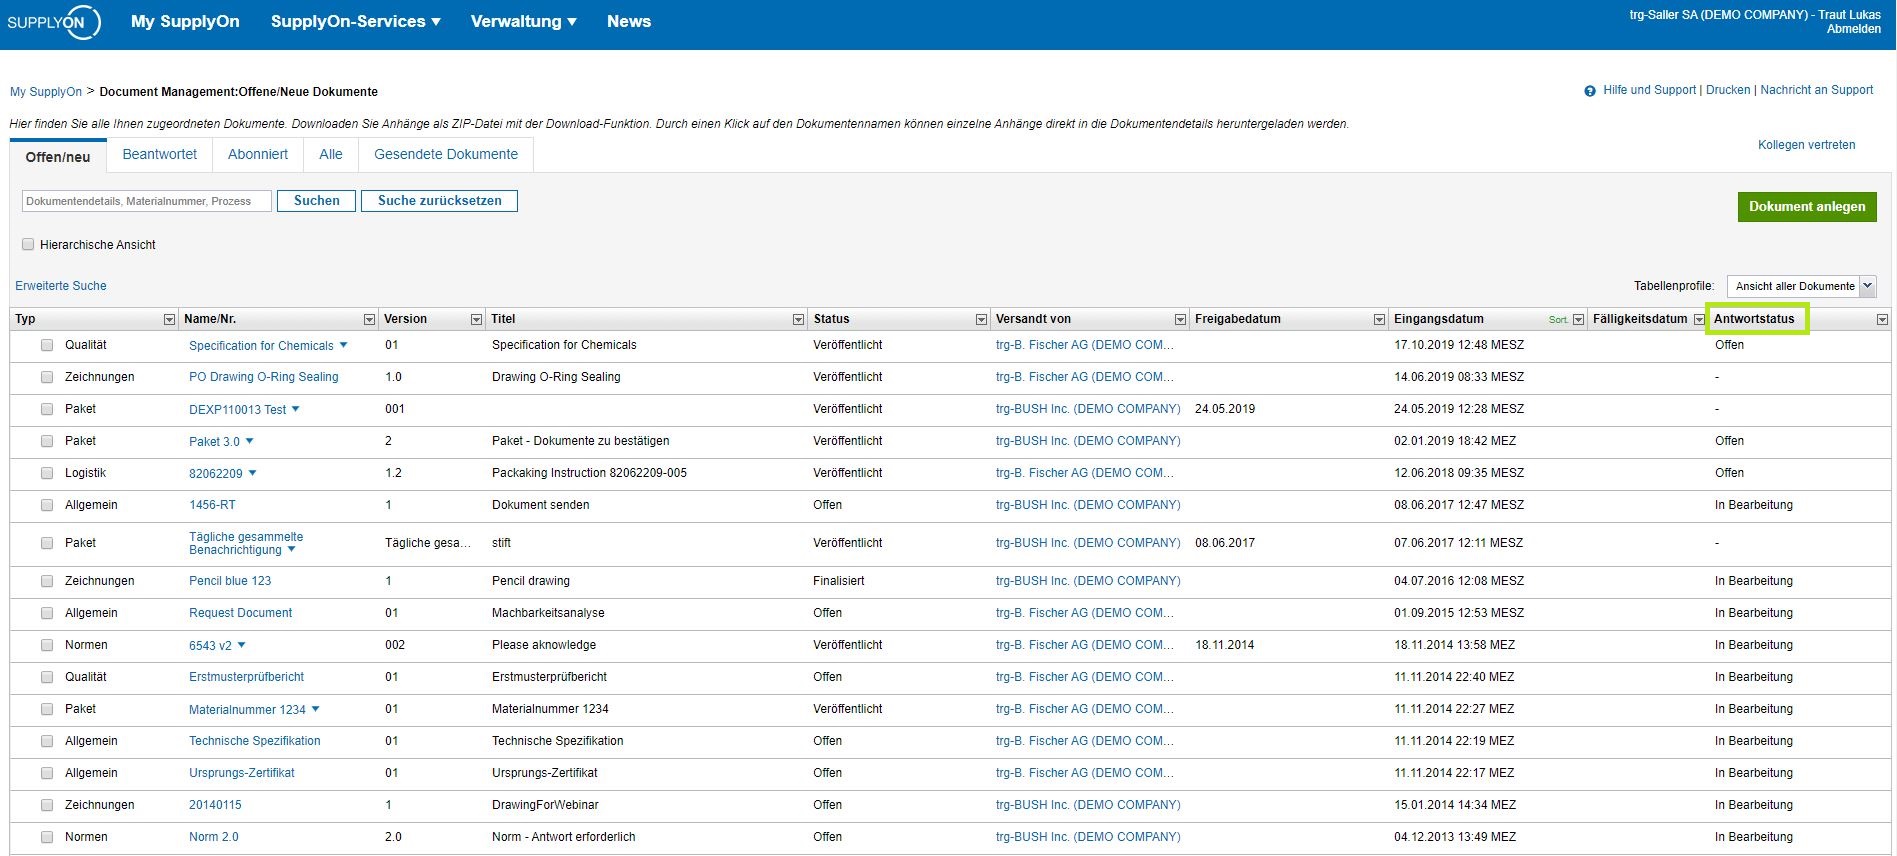Focus the document search input field
Viewport: 1897px width, 856px height.
click(x=147, y=201)
